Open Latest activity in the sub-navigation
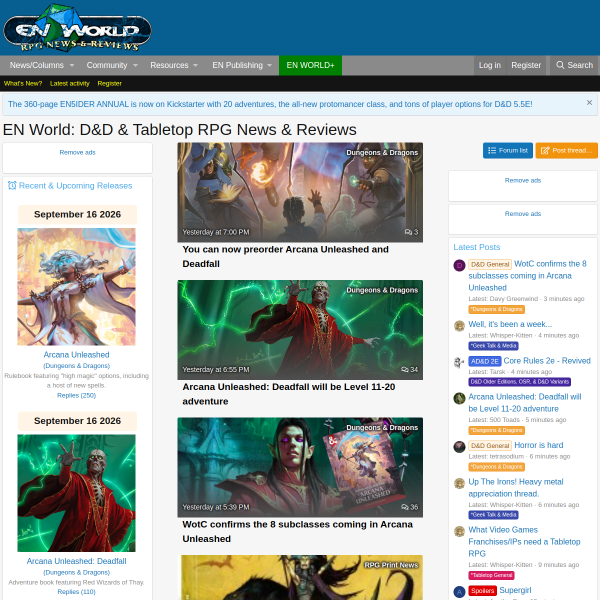 (x=70, y=83)
